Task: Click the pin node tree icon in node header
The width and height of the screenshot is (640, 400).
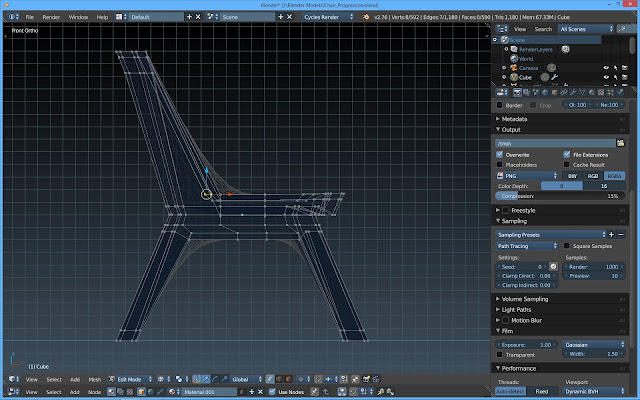Action: tap(314, 392)
